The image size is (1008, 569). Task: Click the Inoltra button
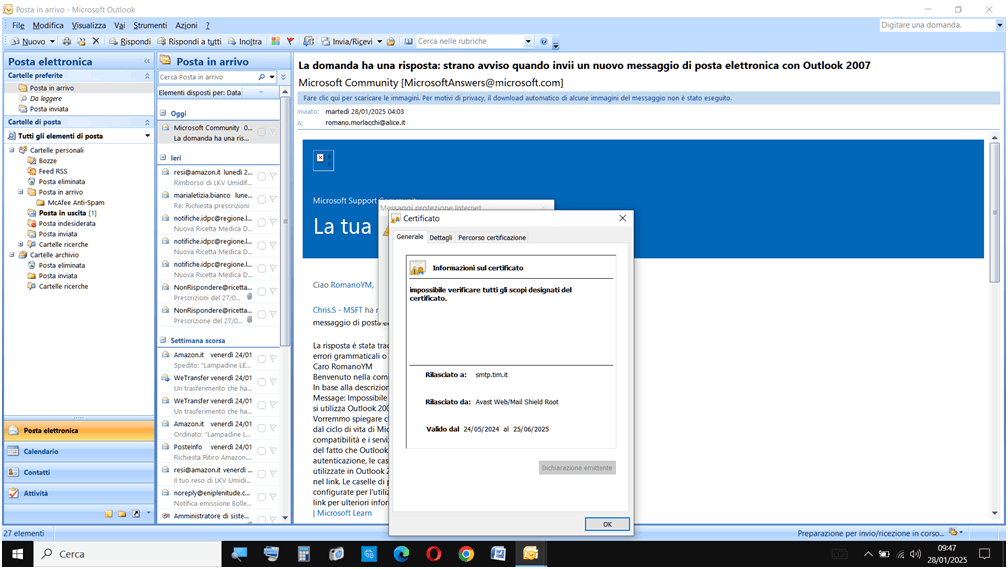[x=245, y=41]
